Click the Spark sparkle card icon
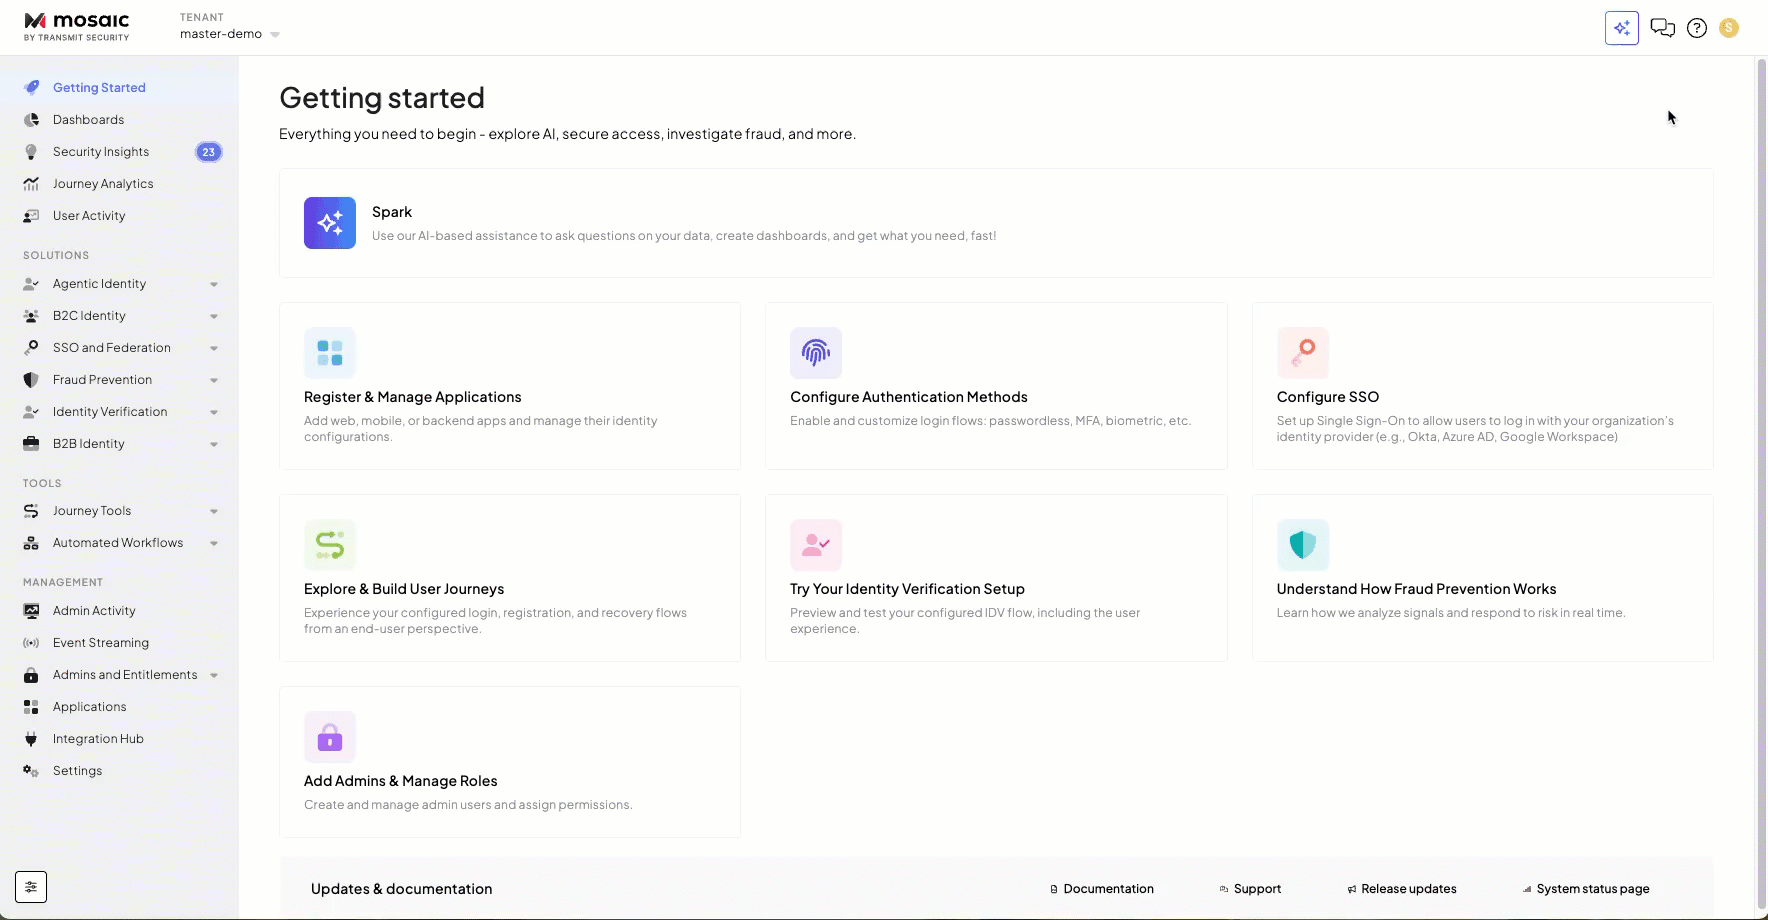 click(x=330, y=223)
